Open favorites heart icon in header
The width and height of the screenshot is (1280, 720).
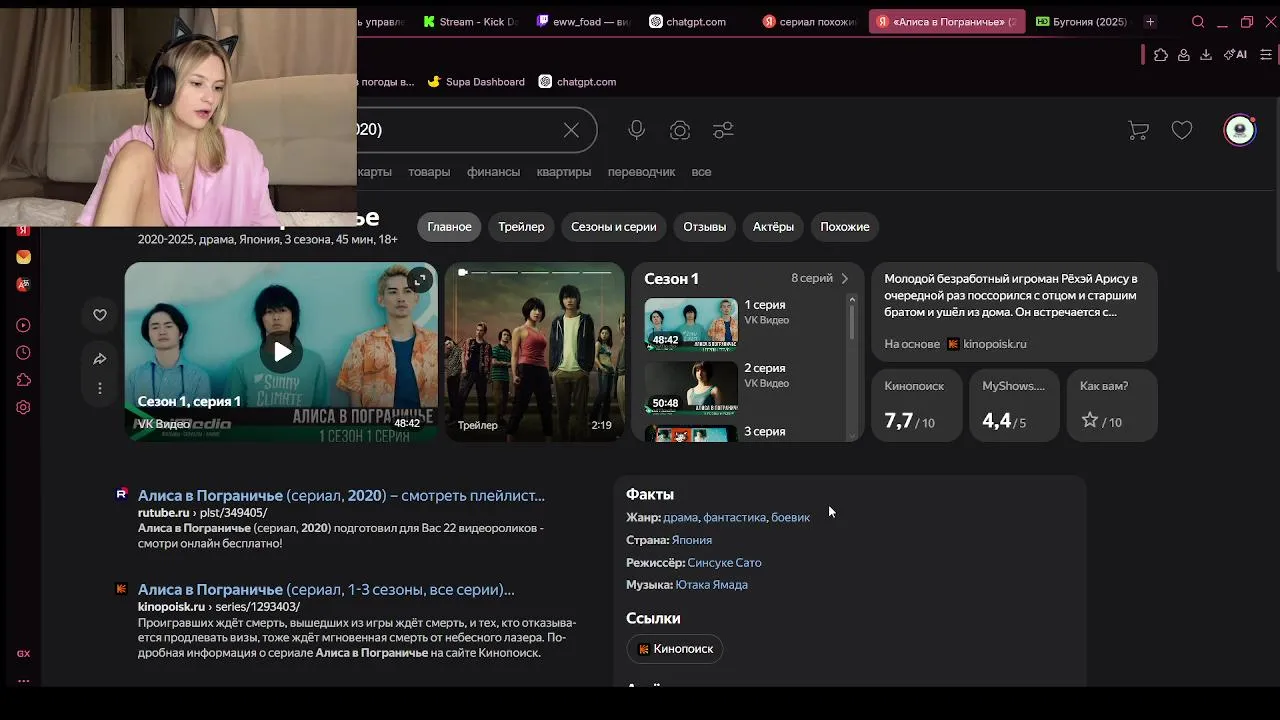tap(1182, 130)
